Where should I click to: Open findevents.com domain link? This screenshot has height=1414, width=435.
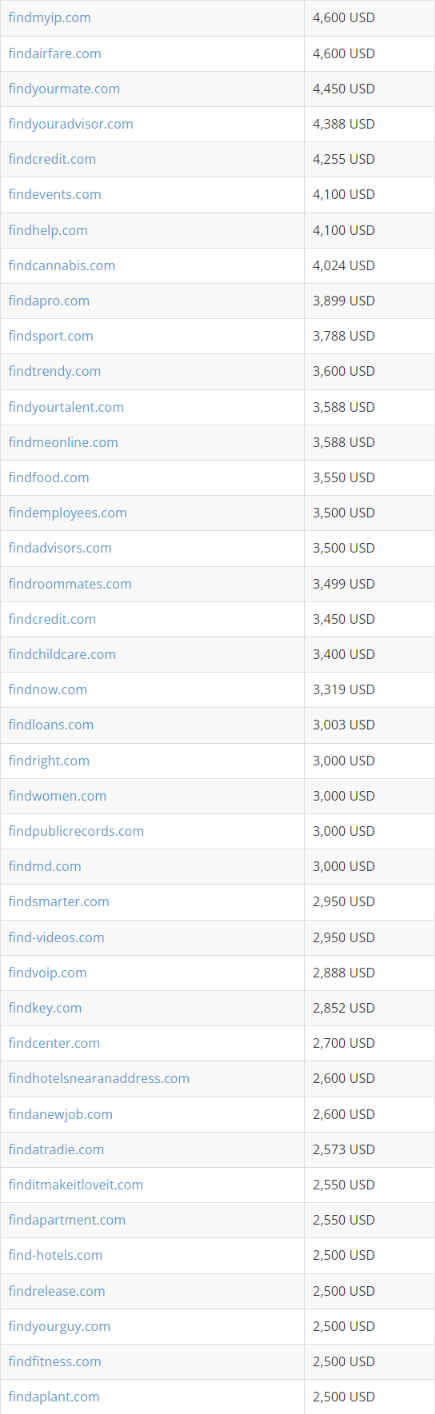pyautogui.click(x=55, y=194)
